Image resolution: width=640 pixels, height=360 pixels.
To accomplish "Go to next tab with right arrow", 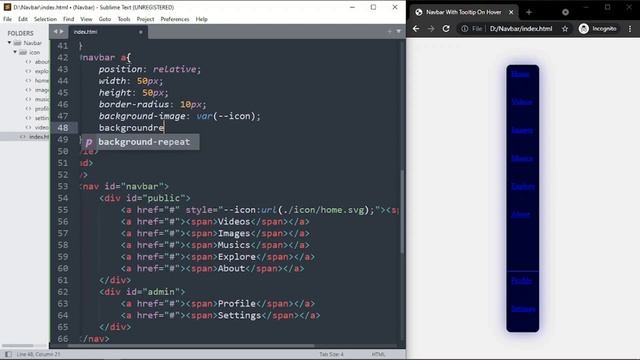I will point(62,31).
